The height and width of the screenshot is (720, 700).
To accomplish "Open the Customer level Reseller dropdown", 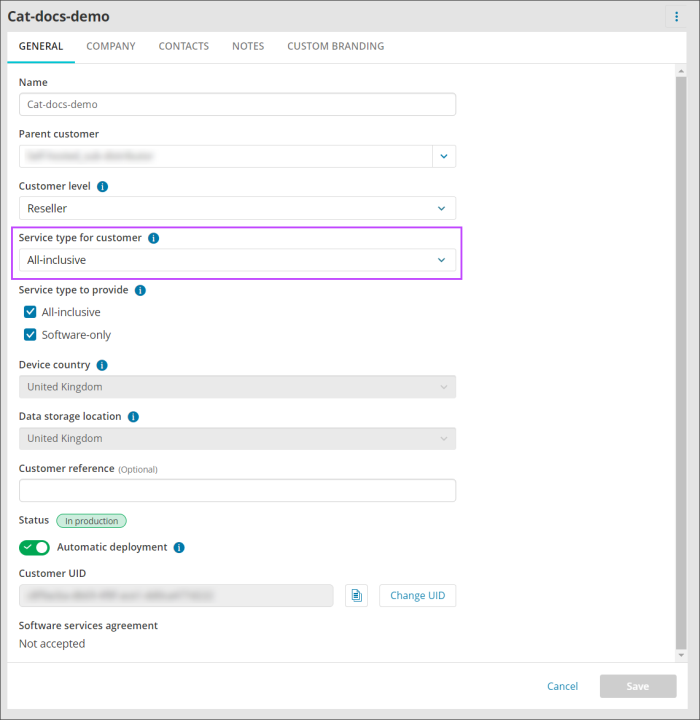I will click(237, 208).
